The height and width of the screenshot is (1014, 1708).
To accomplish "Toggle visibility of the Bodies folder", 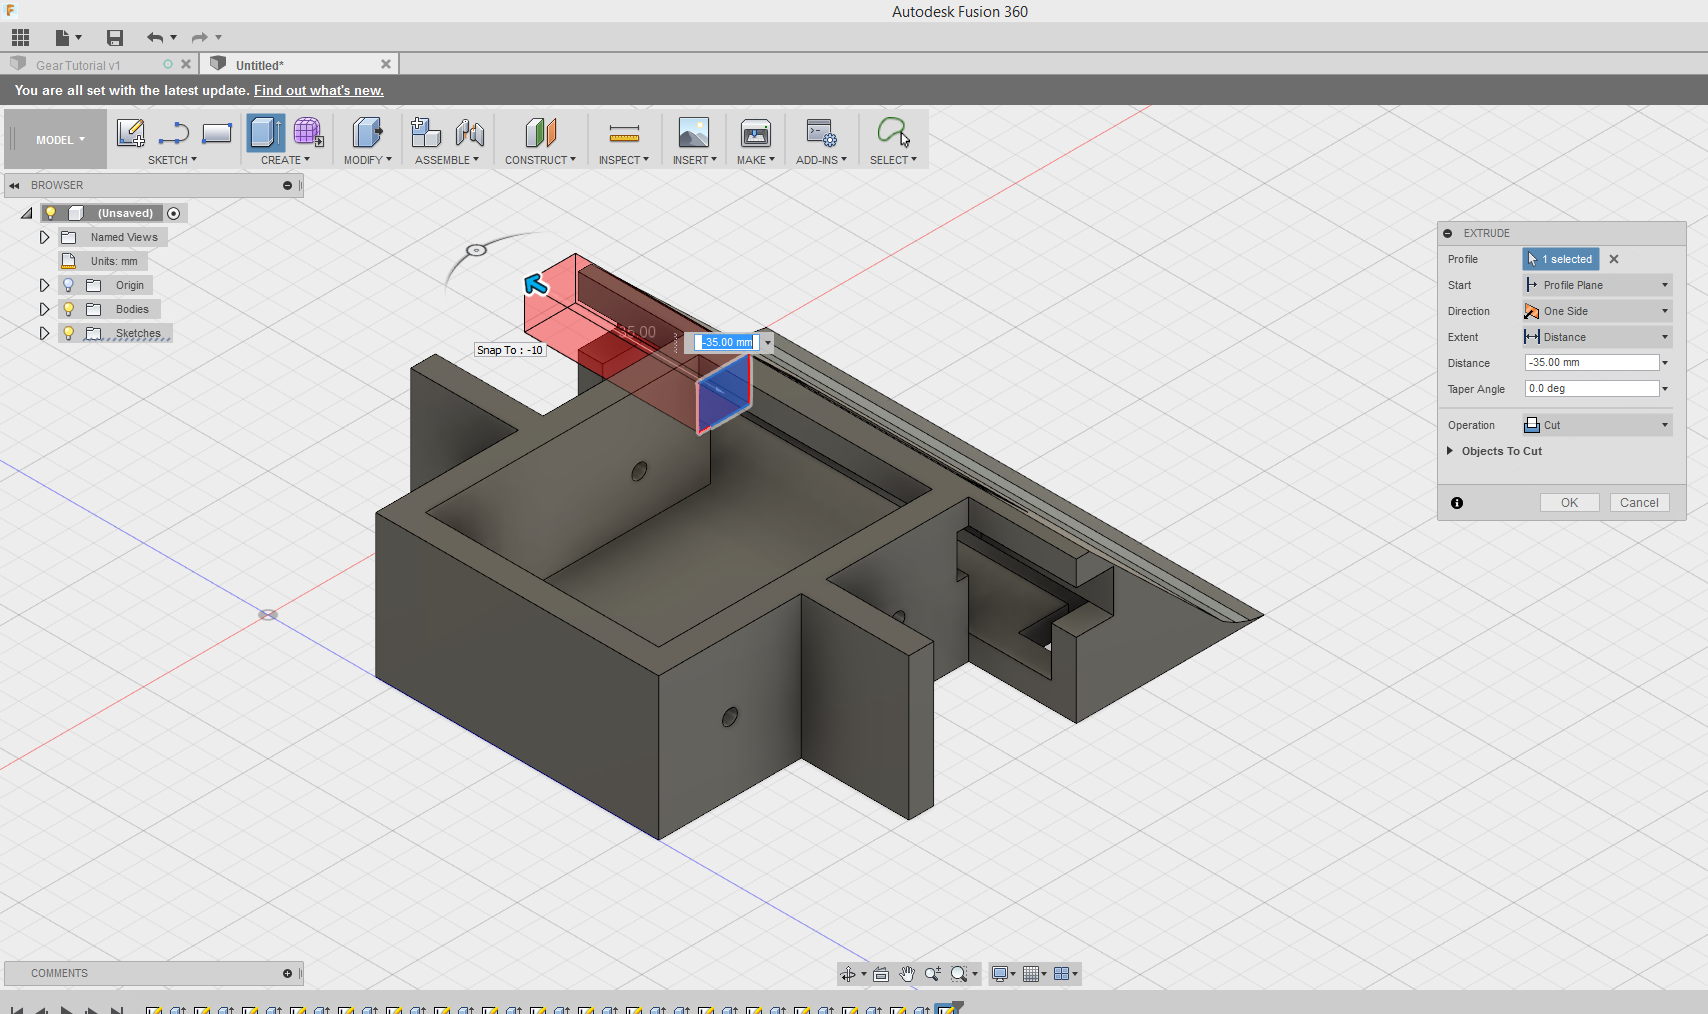I will tap(67, 309).
